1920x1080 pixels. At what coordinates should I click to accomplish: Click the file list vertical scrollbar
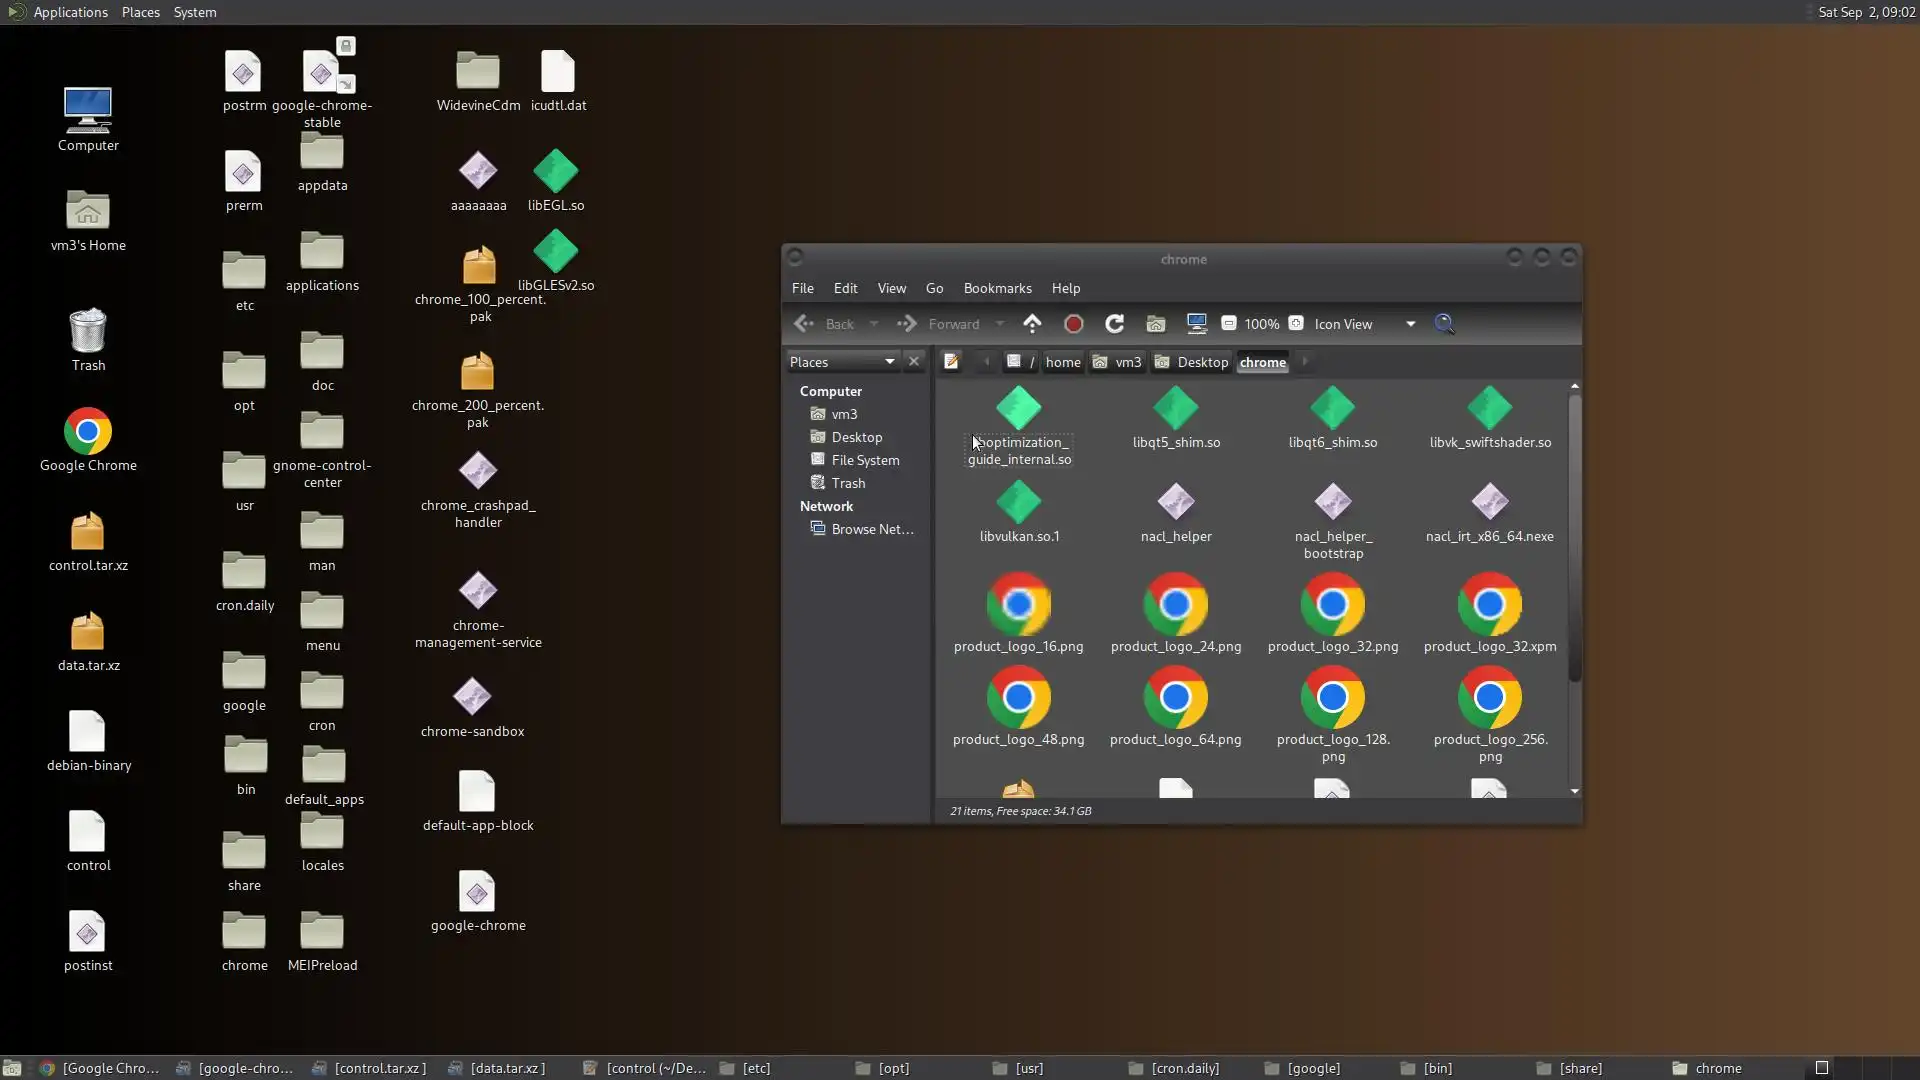tap(1574, 540)
